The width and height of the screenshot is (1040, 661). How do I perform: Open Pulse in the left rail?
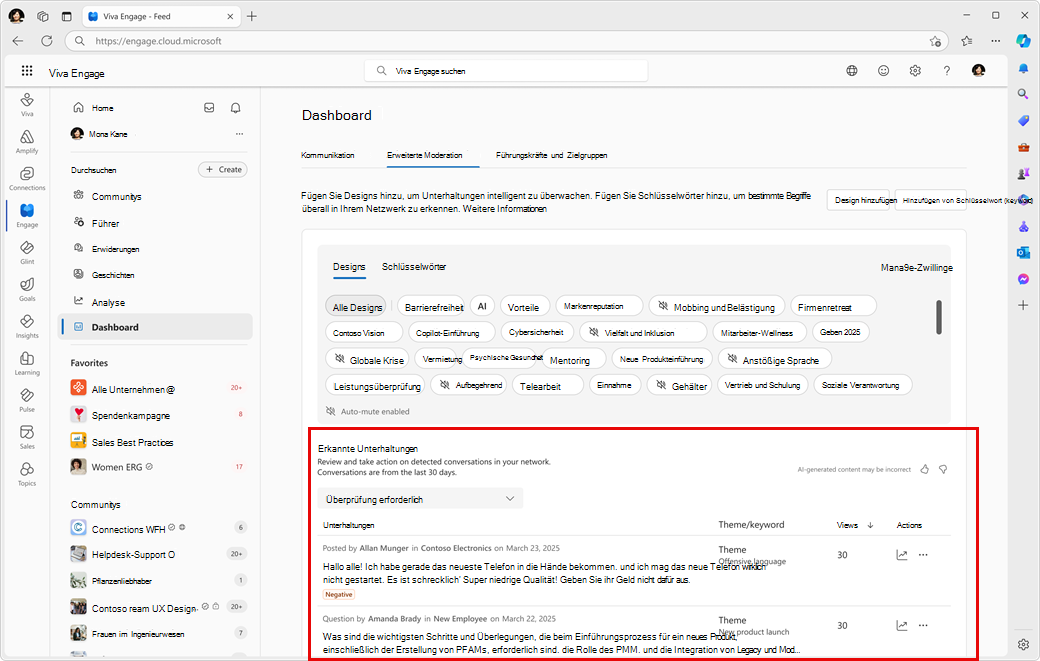click(x=27, y=400)
